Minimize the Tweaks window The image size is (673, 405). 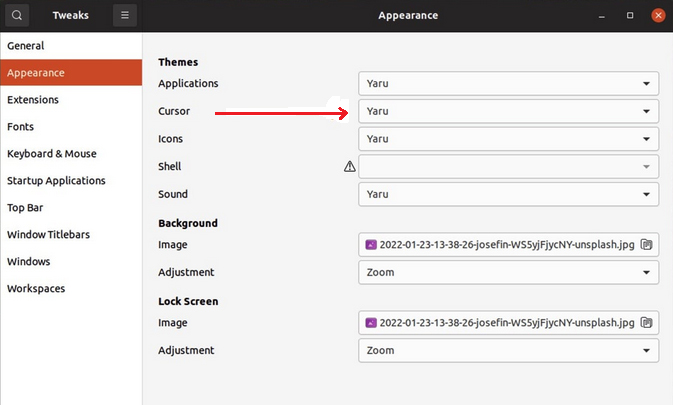602,16
